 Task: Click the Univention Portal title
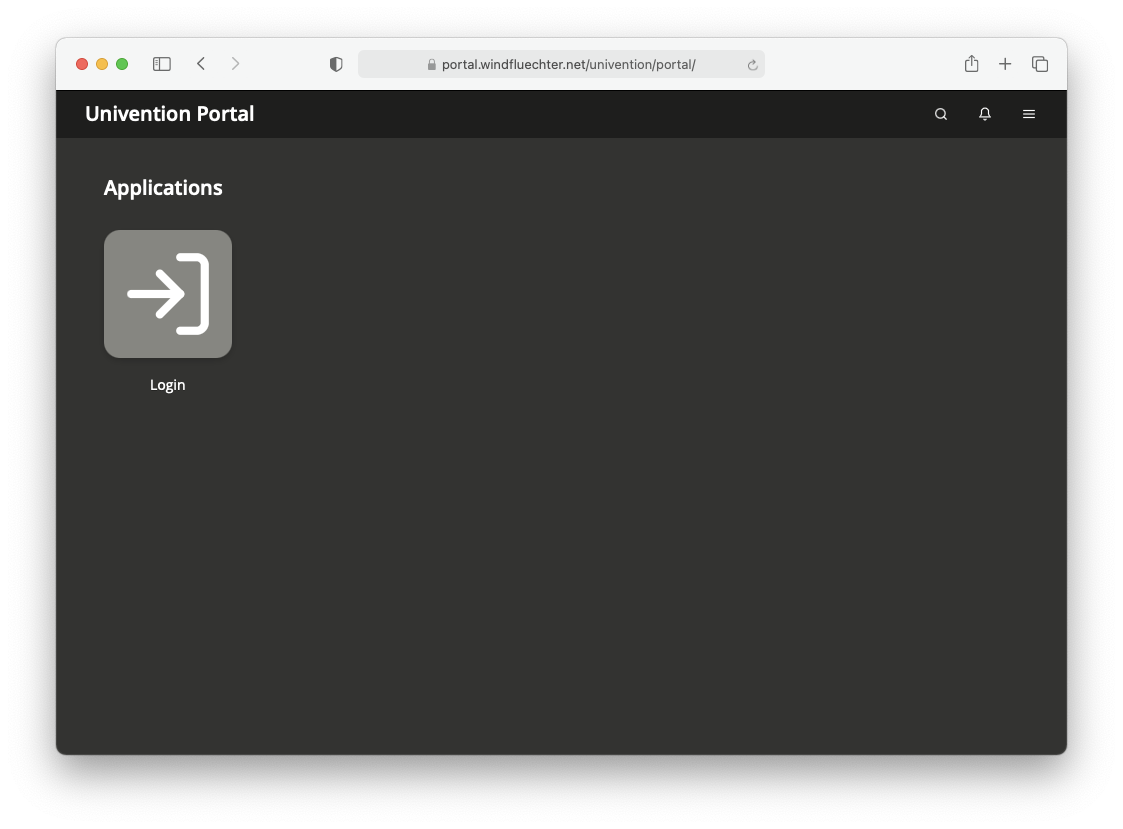click(x=170, y=114)
